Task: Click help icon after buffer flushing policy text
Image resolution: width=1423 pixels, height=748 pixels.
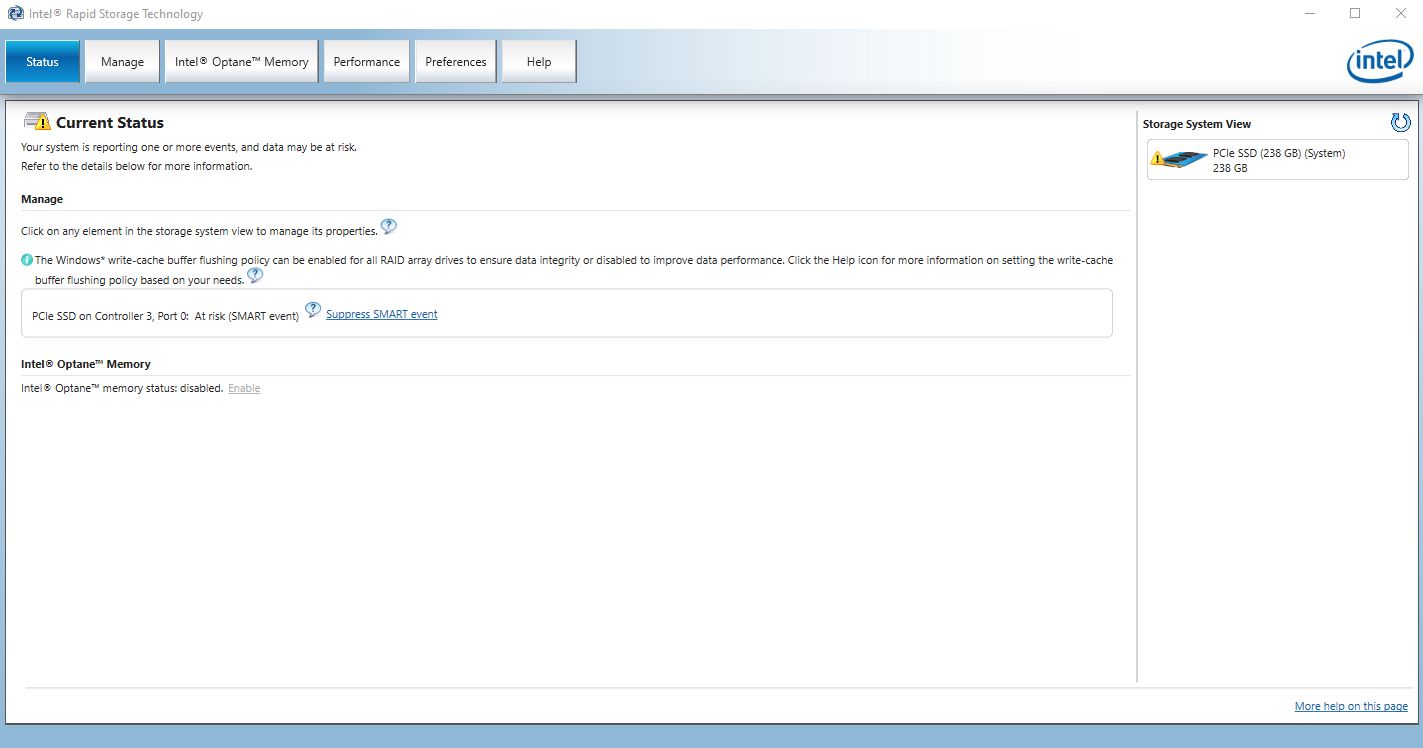Action: point(255,276)
